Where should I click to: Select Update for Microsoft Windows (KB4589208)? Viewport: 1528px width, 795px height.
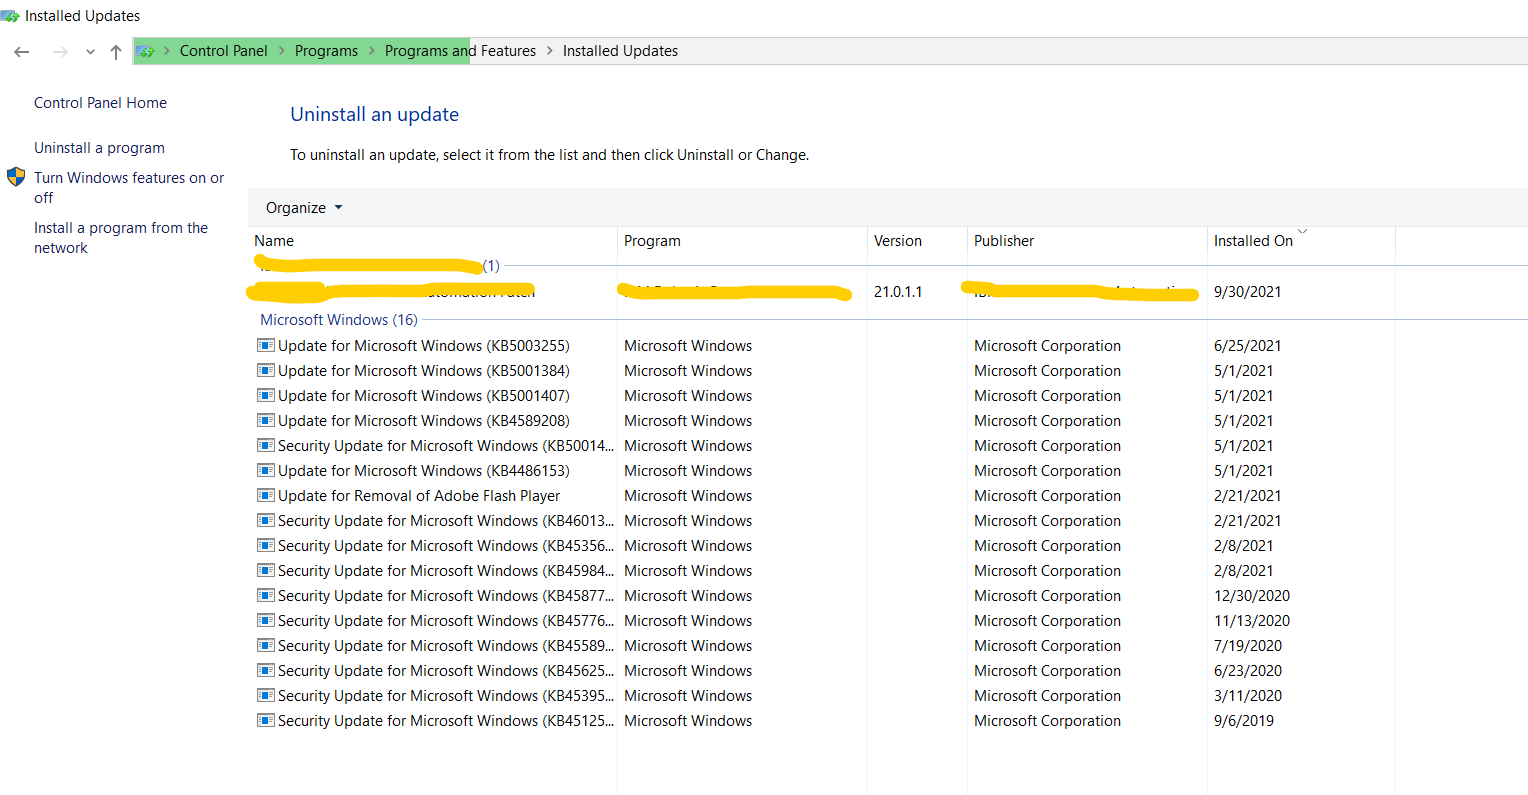coord(424,421)
